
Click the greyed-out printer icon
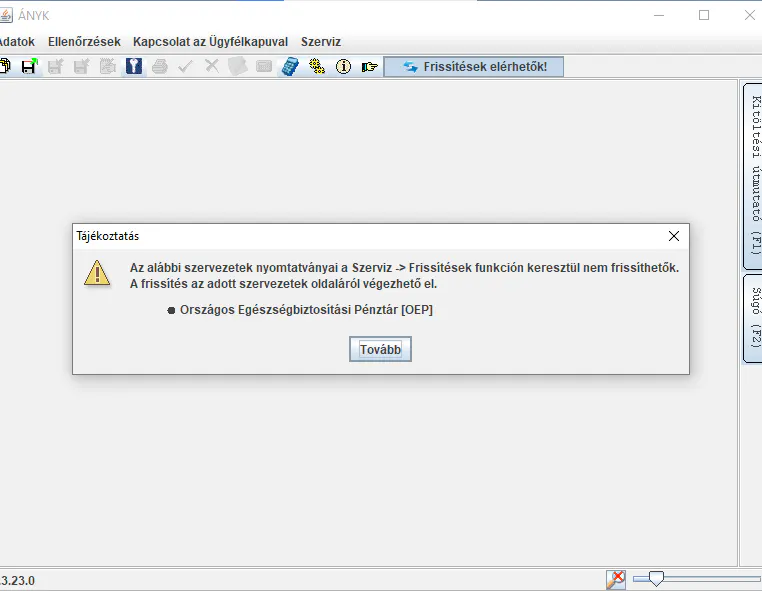(x=159, y=66)
